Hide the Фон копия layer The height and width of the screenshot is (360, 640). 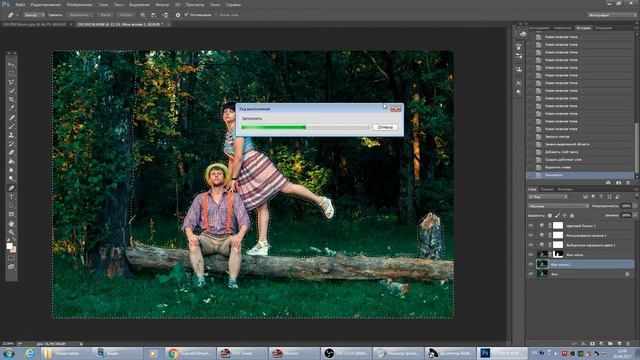pyautogui.click(x=531, y=255)
